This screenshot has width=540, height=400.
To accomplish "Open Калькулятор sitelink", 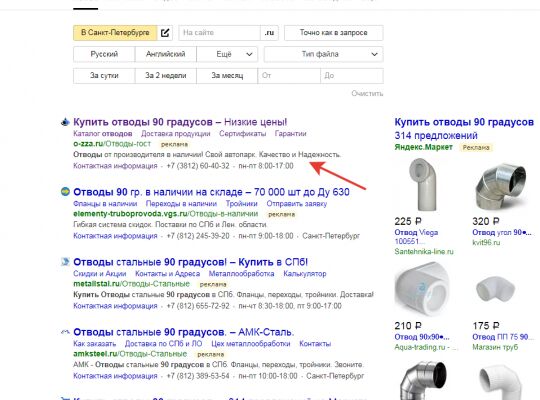I will tap(305, 274).
